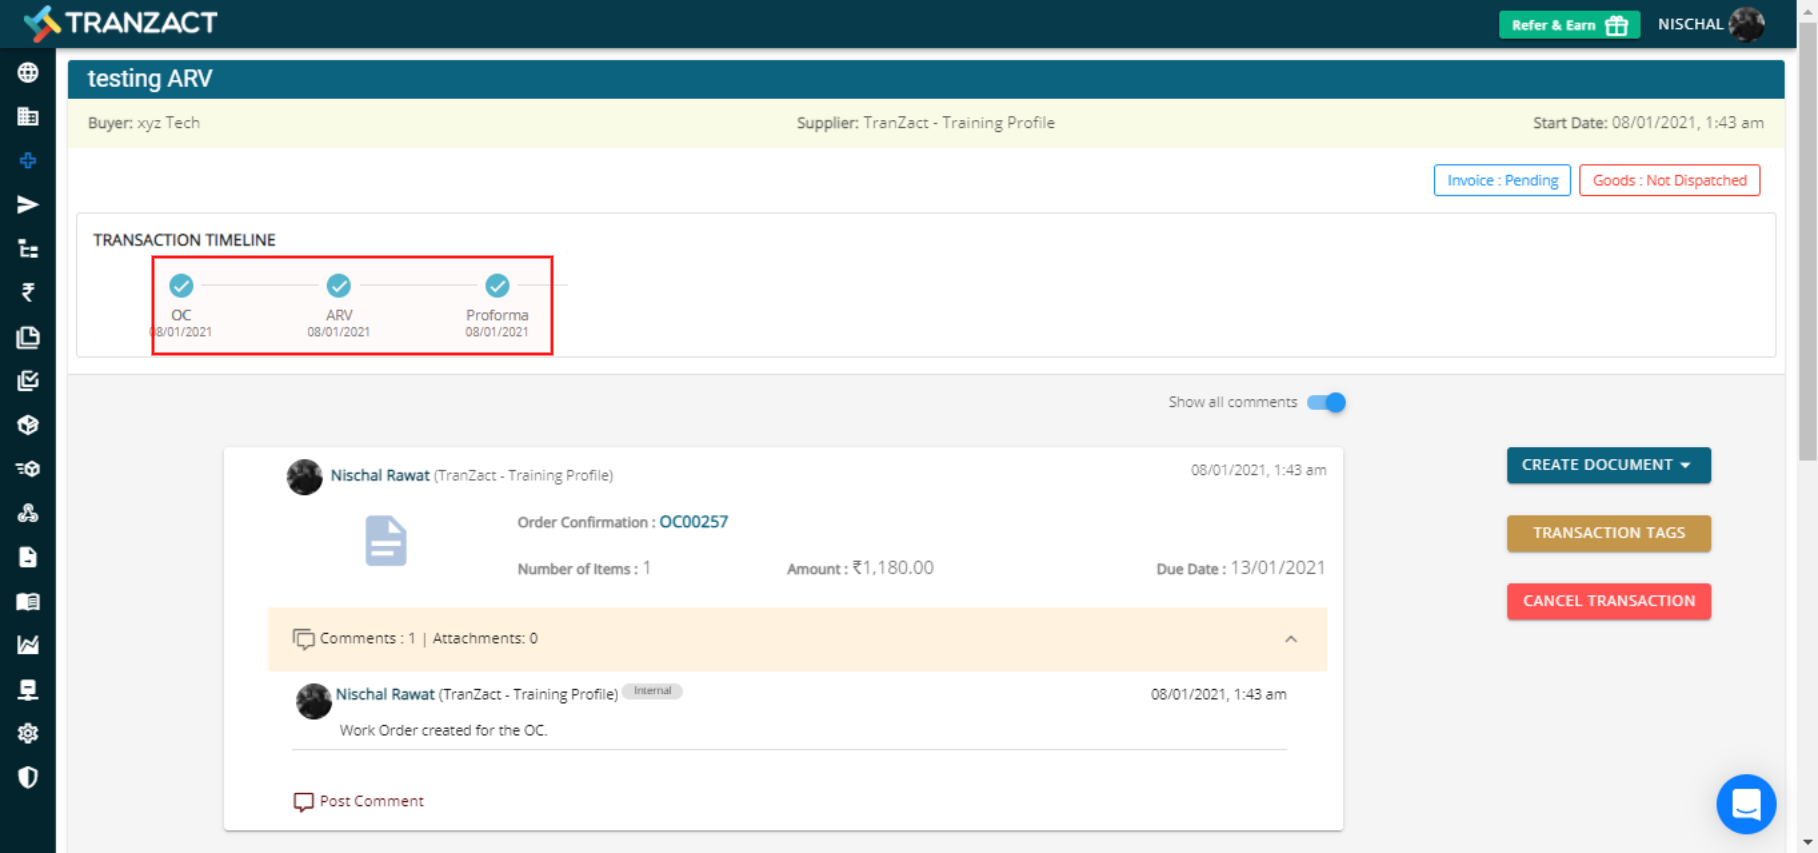The image size is (1818, 853).
Task: Click the TranZact logo
Action: (x=120, y=23)
